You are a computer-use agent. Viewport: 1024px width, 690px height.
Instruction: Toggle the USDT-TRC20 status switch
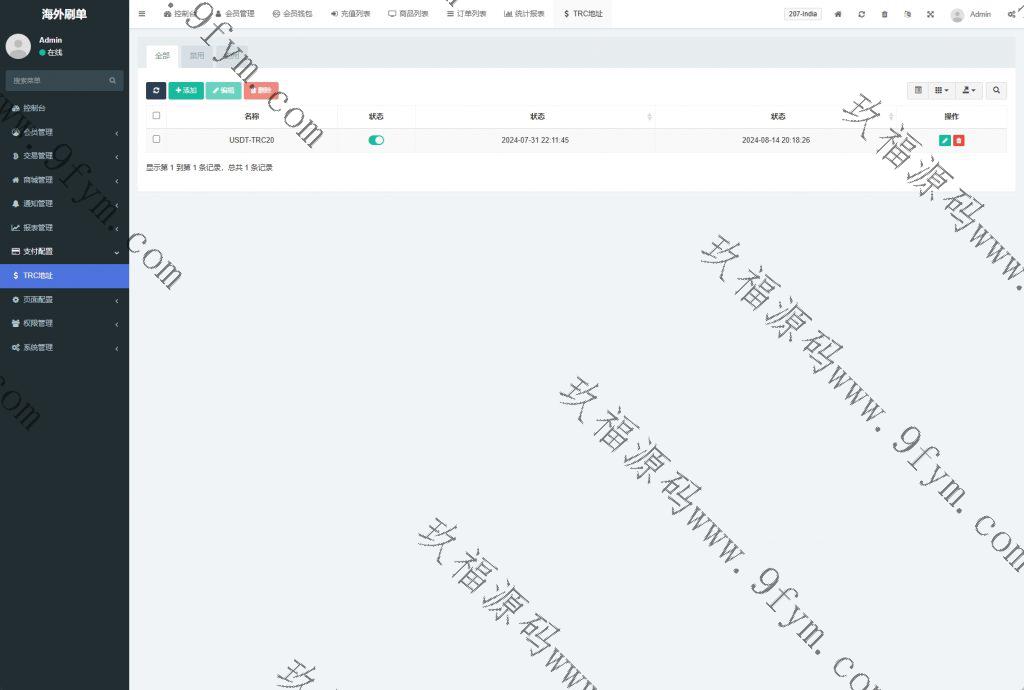(x=376, y=140)
